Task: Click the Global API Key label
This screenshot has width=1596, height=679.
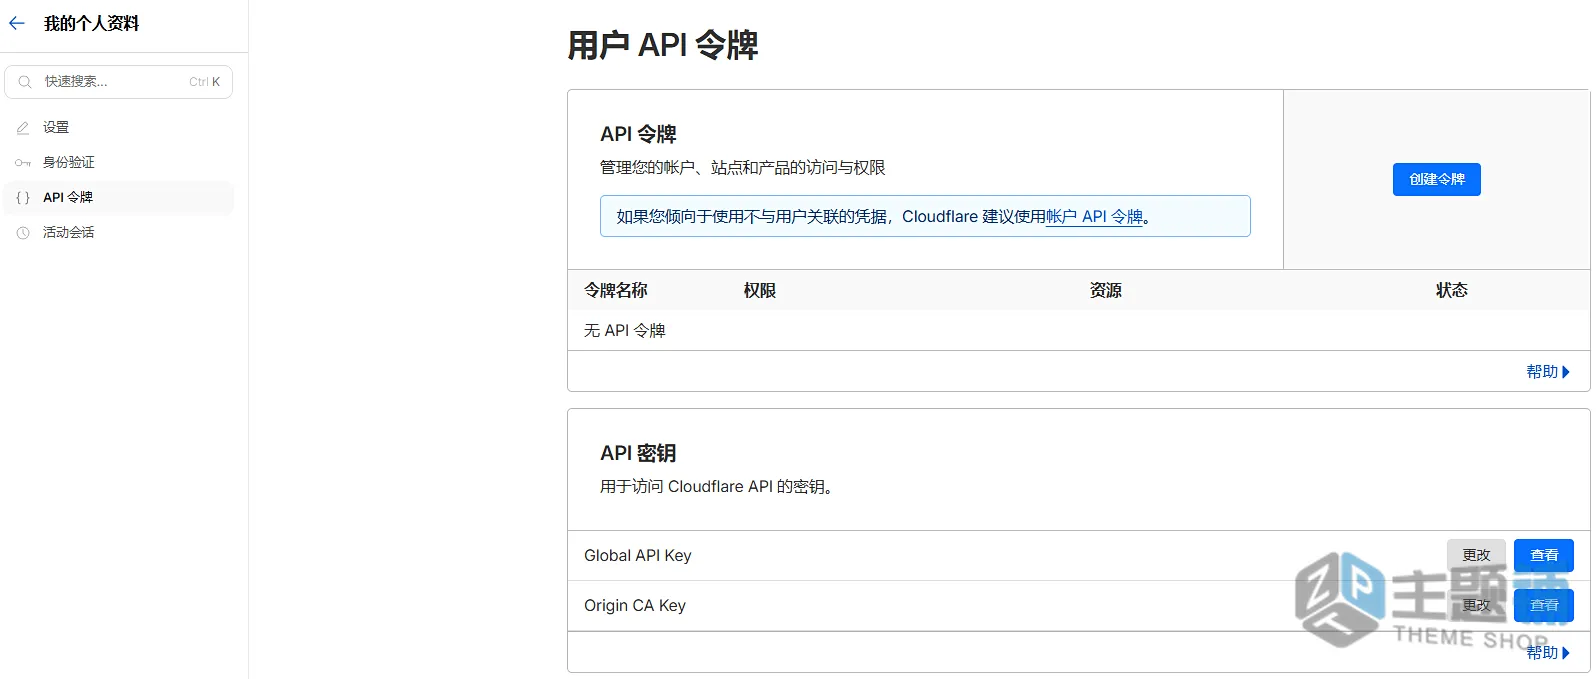Action: [x=638, y=555]
